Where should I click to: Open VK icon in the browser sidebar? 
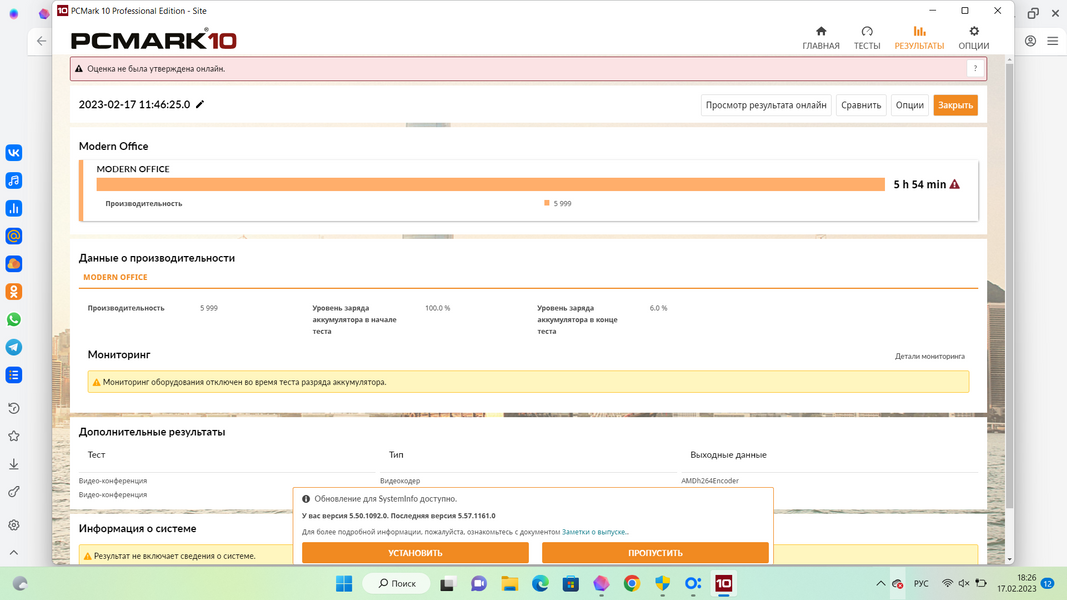pos(14,153)
